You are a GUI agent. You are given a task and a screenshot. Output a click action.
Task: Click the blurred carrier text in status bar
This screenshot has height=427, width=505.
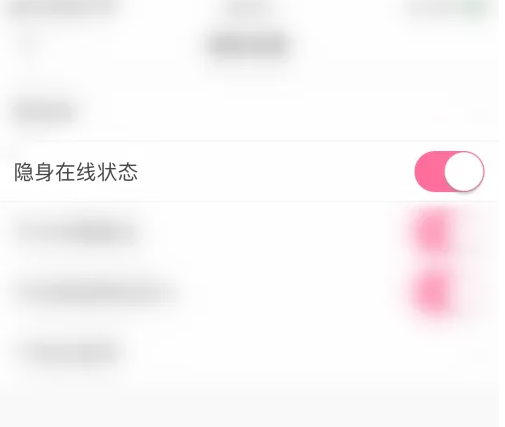coord(63,7)
